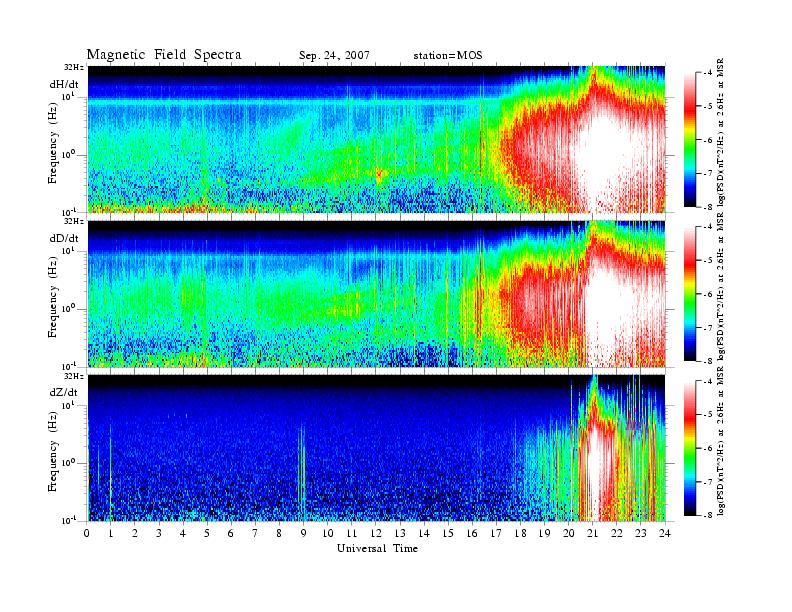Select the dD/dt panel label

[x=64, y=238]
